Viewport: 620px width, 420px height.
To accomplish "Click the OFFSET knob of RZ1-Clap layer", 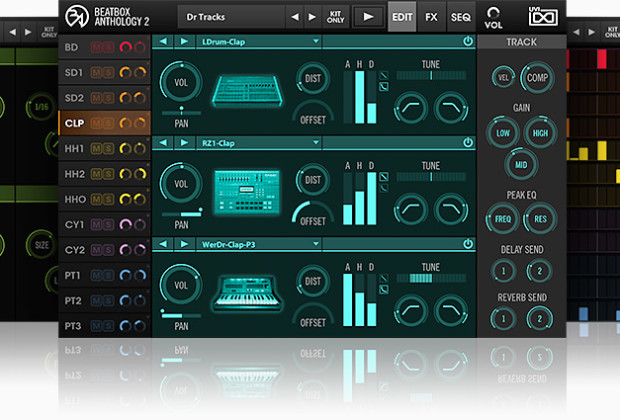I will point(312,216).
